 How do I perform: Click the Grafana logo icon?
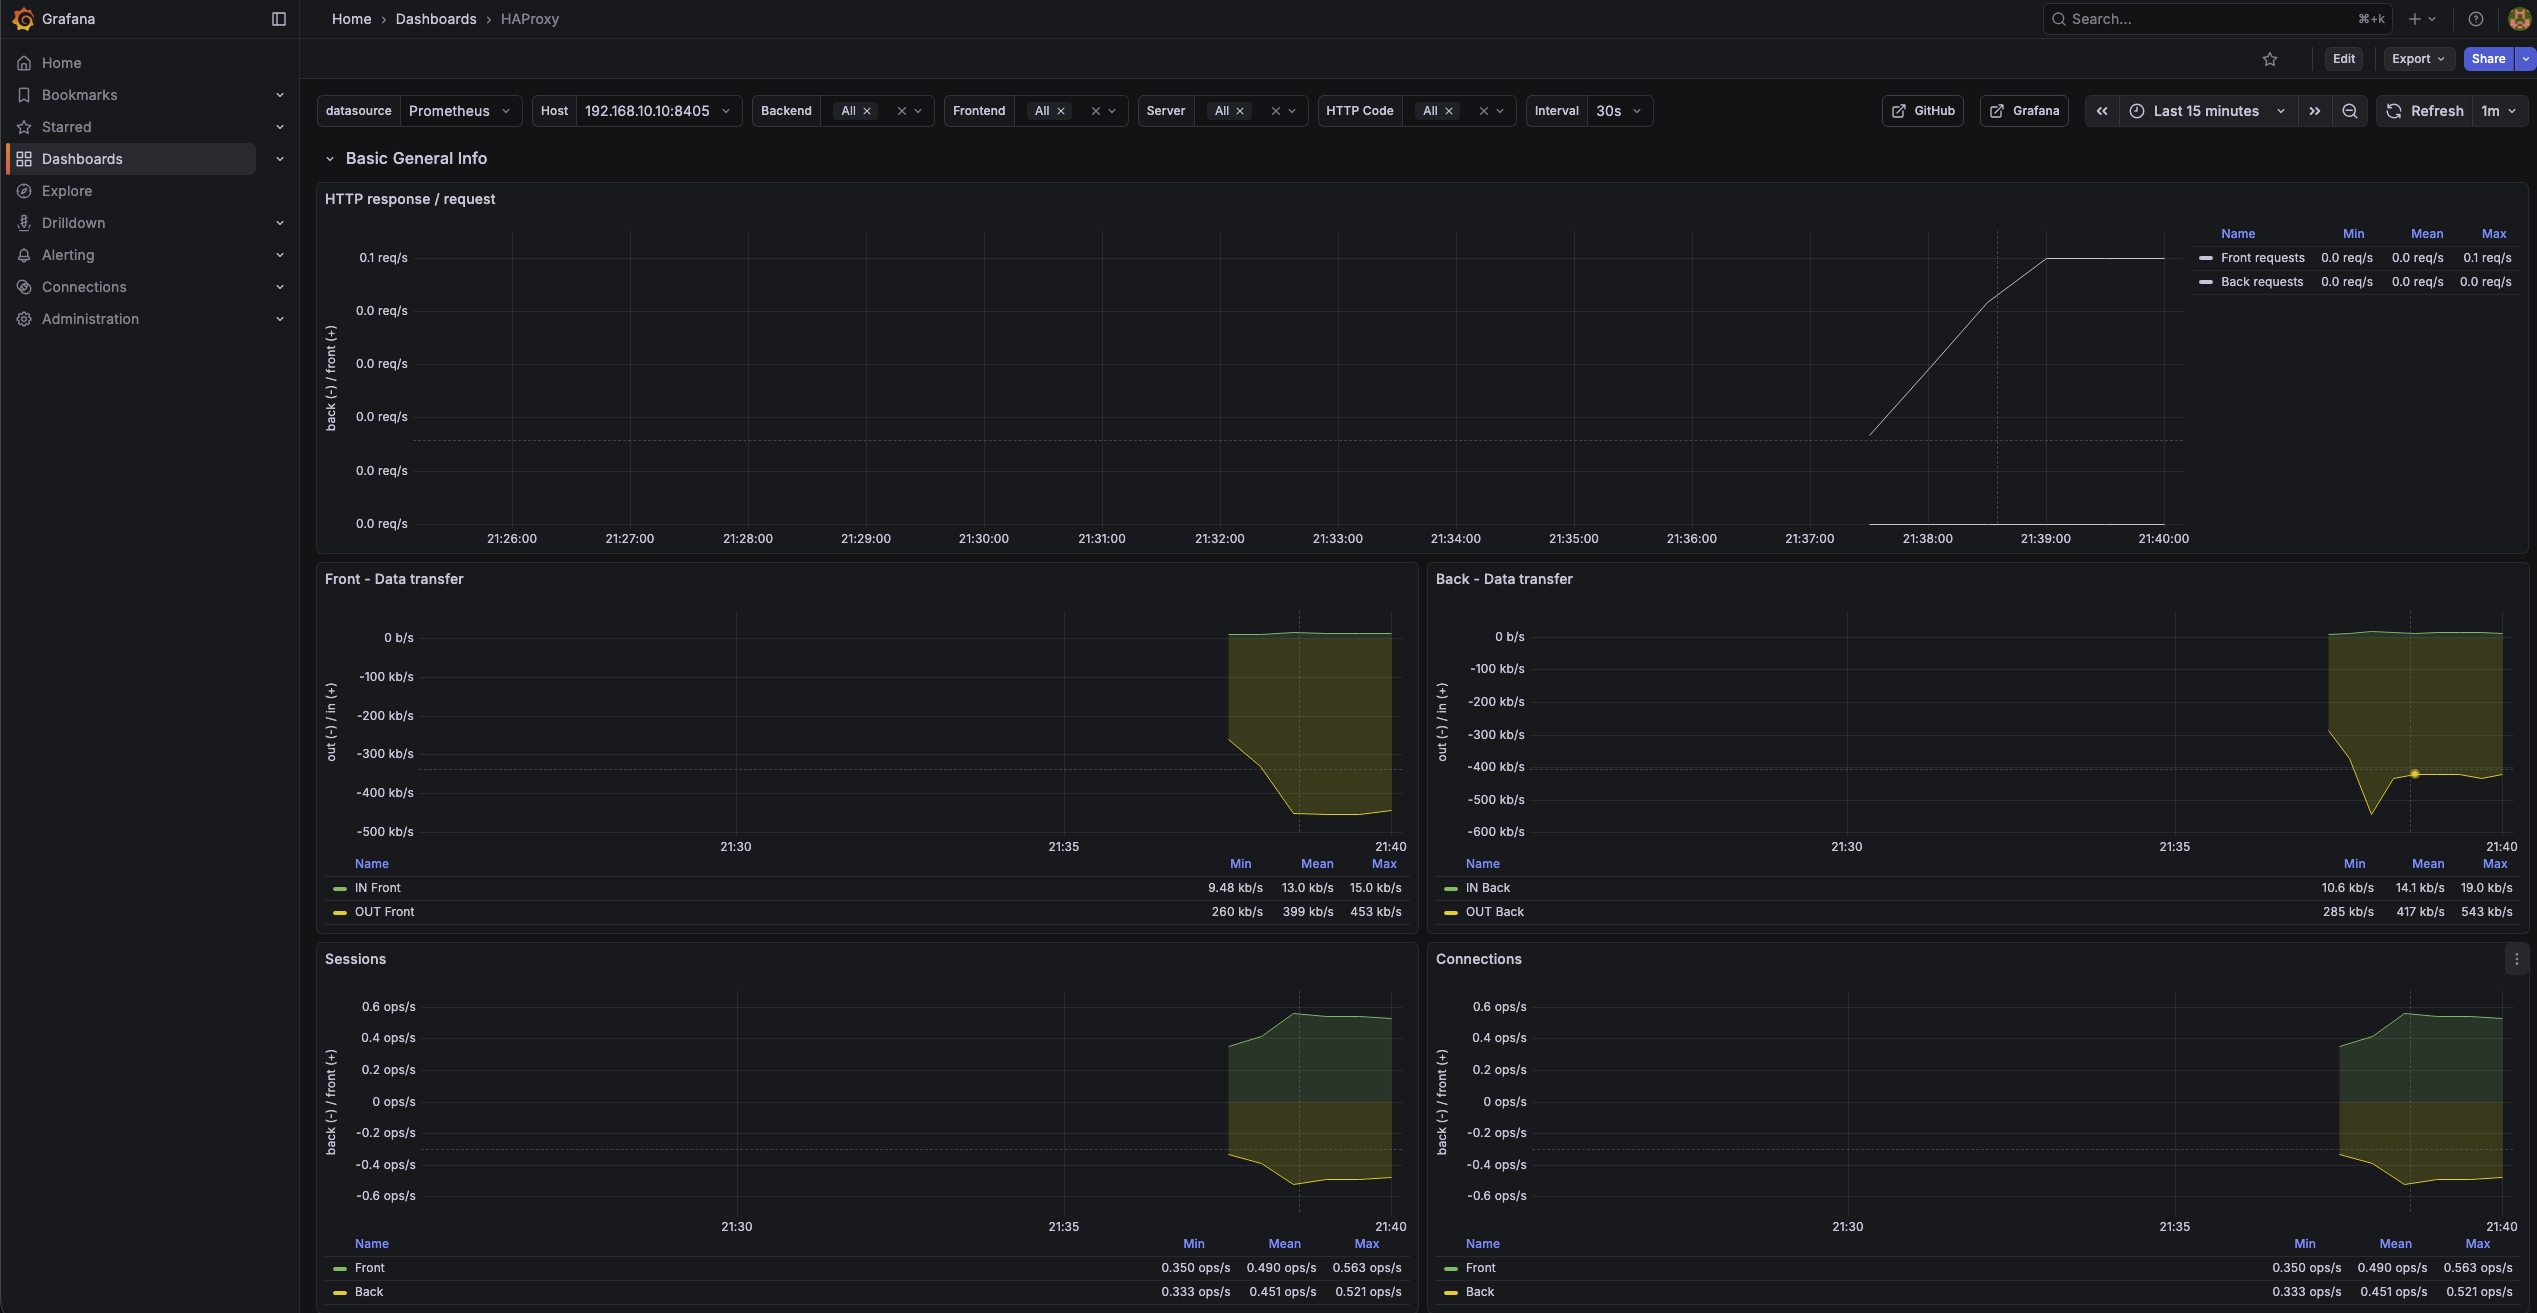click(x=23, y=19)
